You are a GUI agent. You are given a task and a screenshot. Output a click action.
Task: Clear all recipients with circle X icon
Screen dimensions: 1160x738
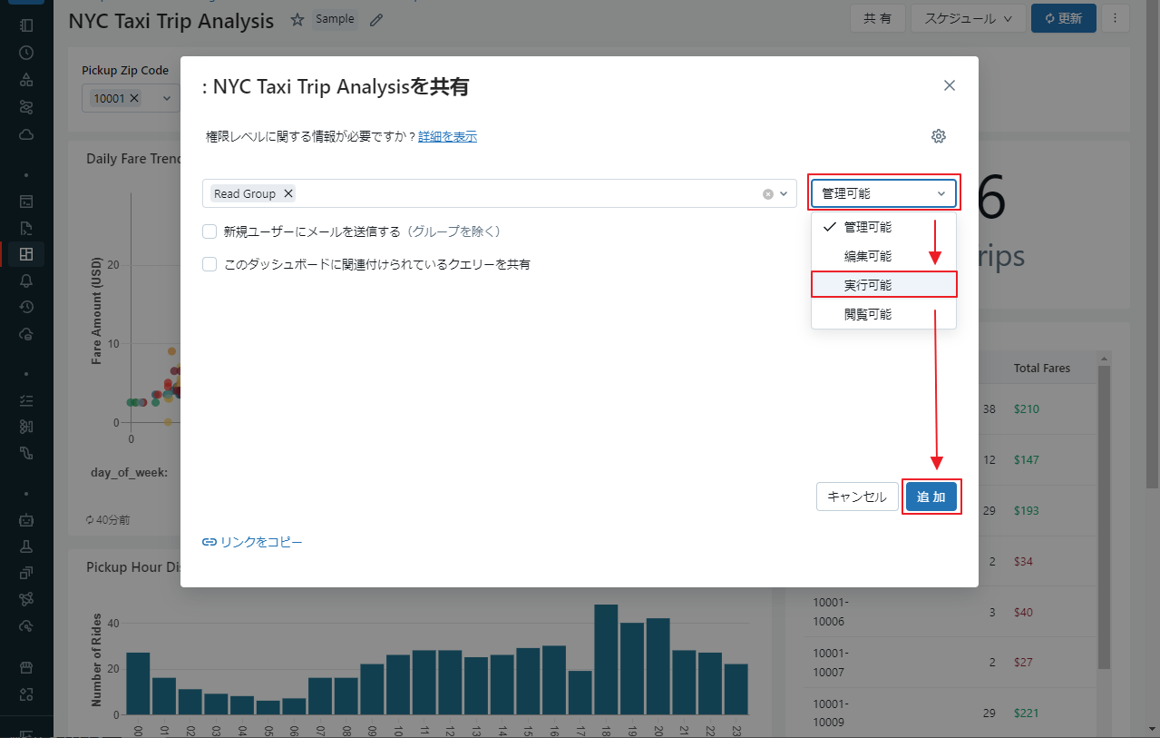[x=768, y=194]
